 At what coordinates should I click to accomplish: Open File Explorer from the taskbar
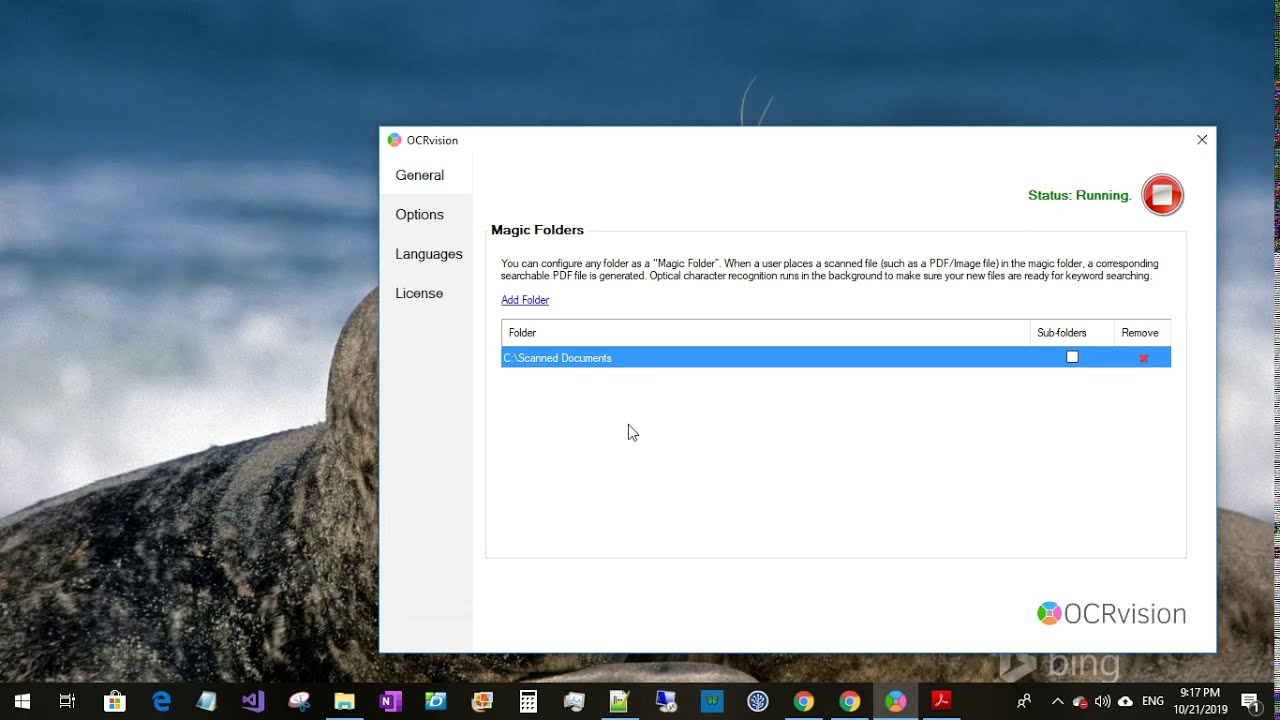(344, 701)
